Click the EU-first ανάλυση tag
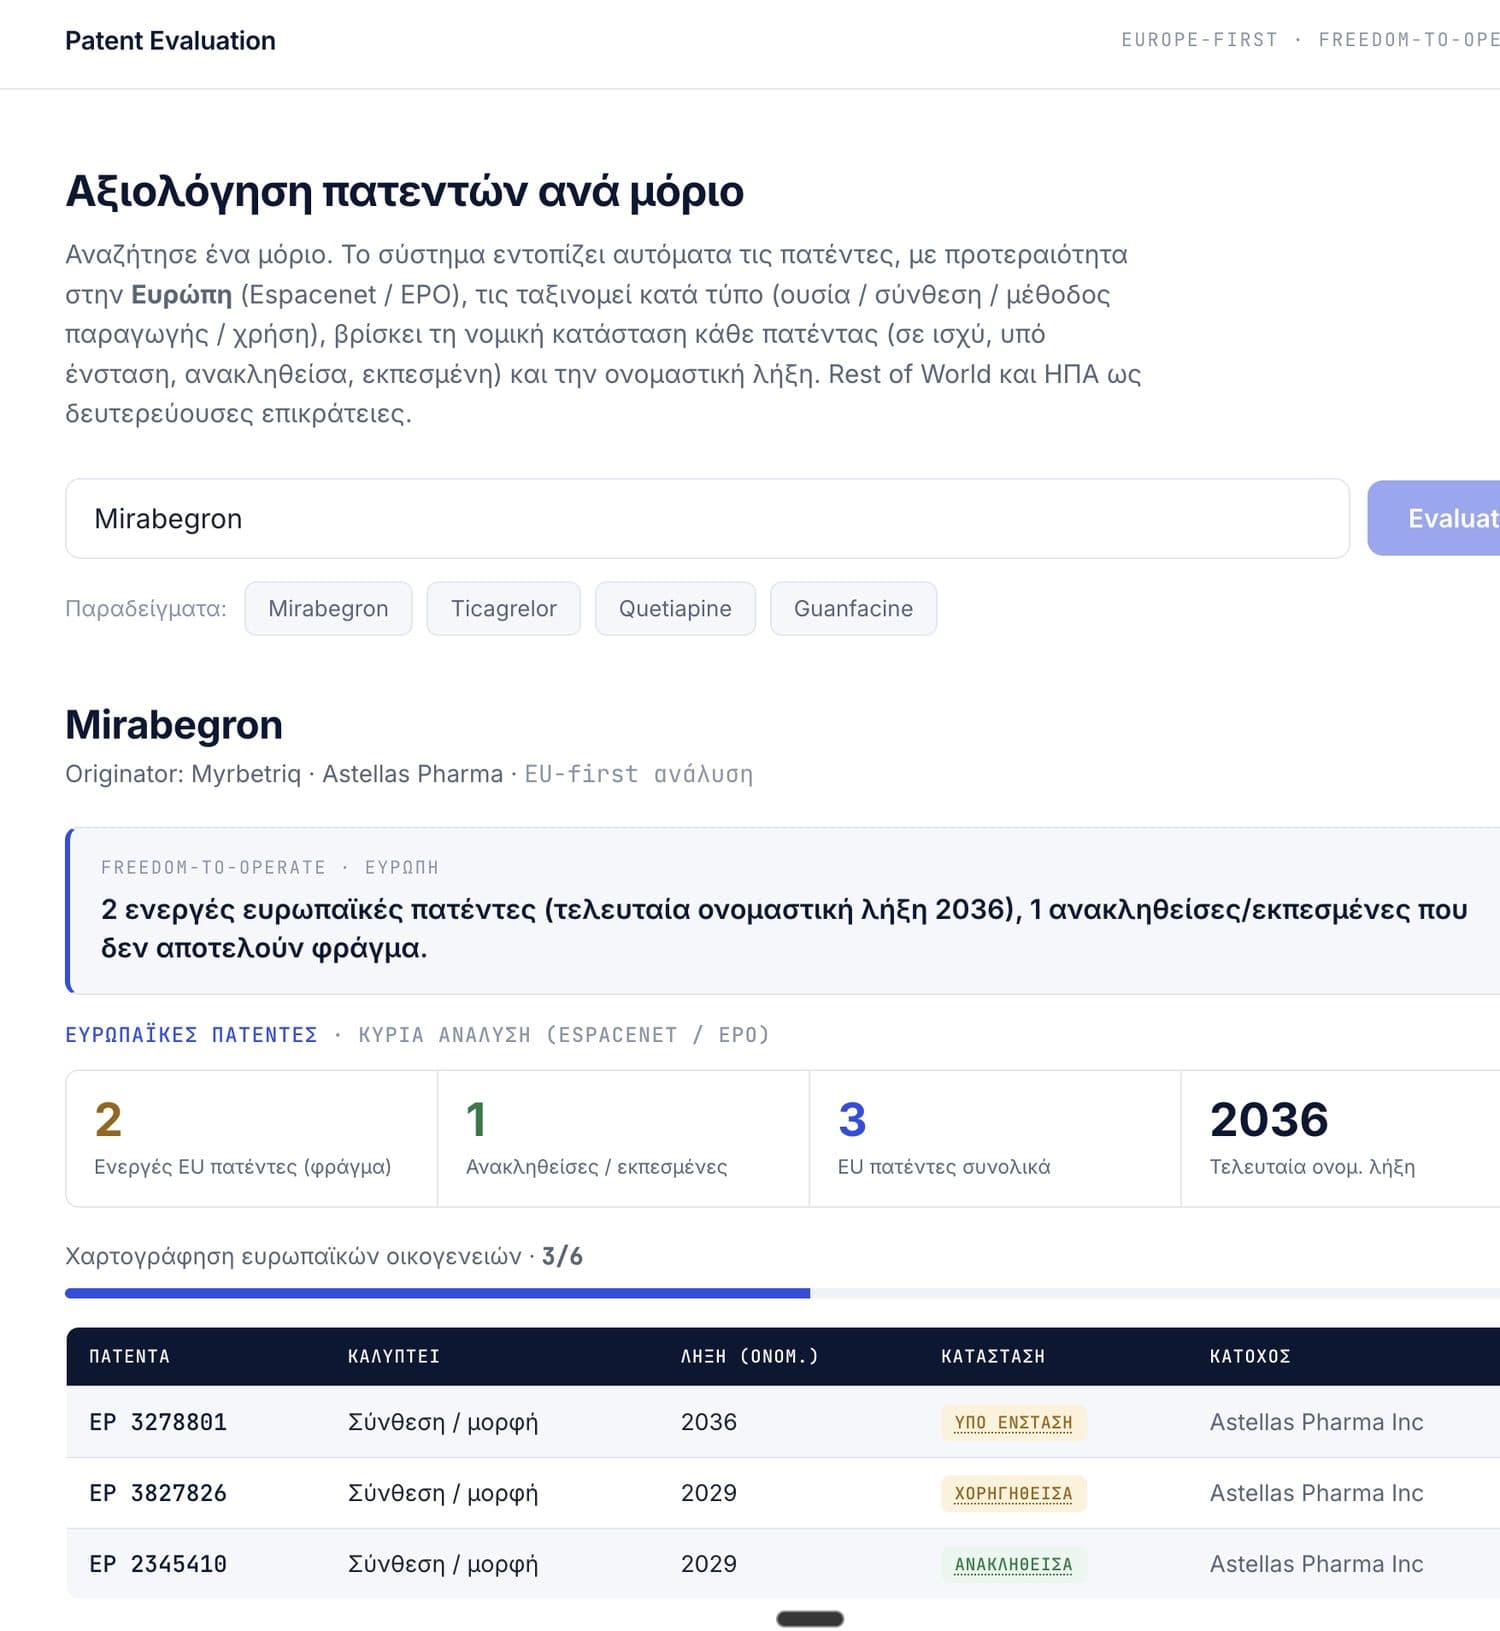Image resolution: width=1500 pixels, height=1631 pixels. [x=639, y=774]
